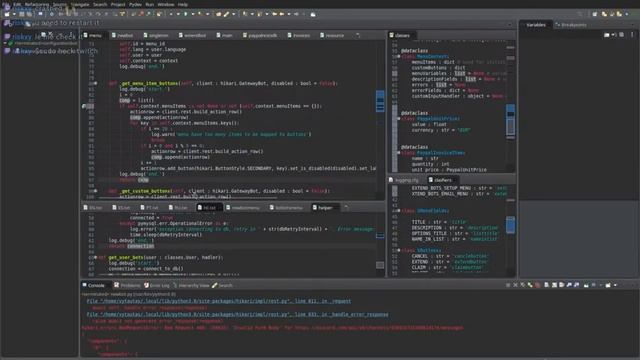Image resolution: width=640 pixels, height=360 pixels.
Task: Click Remove Launch X icon in console
Action: [515, 285]
